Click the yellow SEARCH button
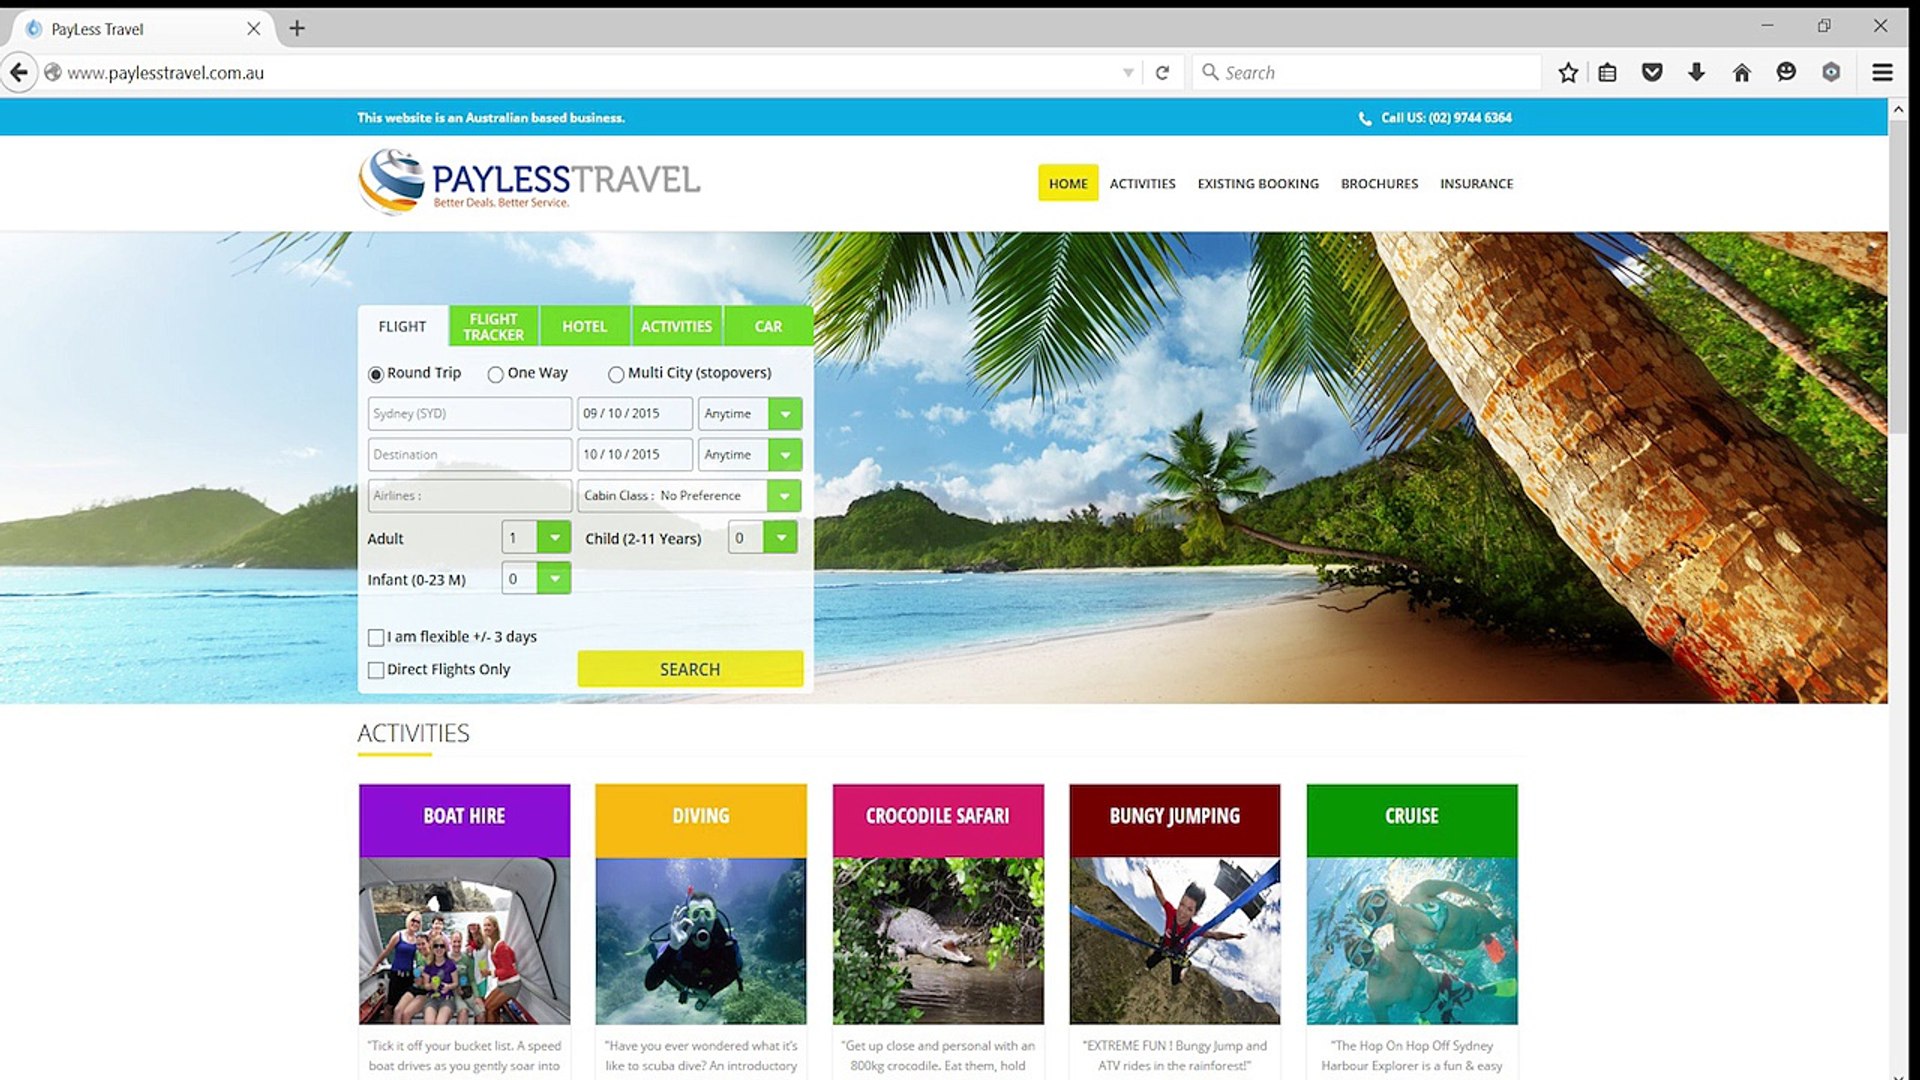This screenshot has height=1080, width=1920. coord(690,669)
